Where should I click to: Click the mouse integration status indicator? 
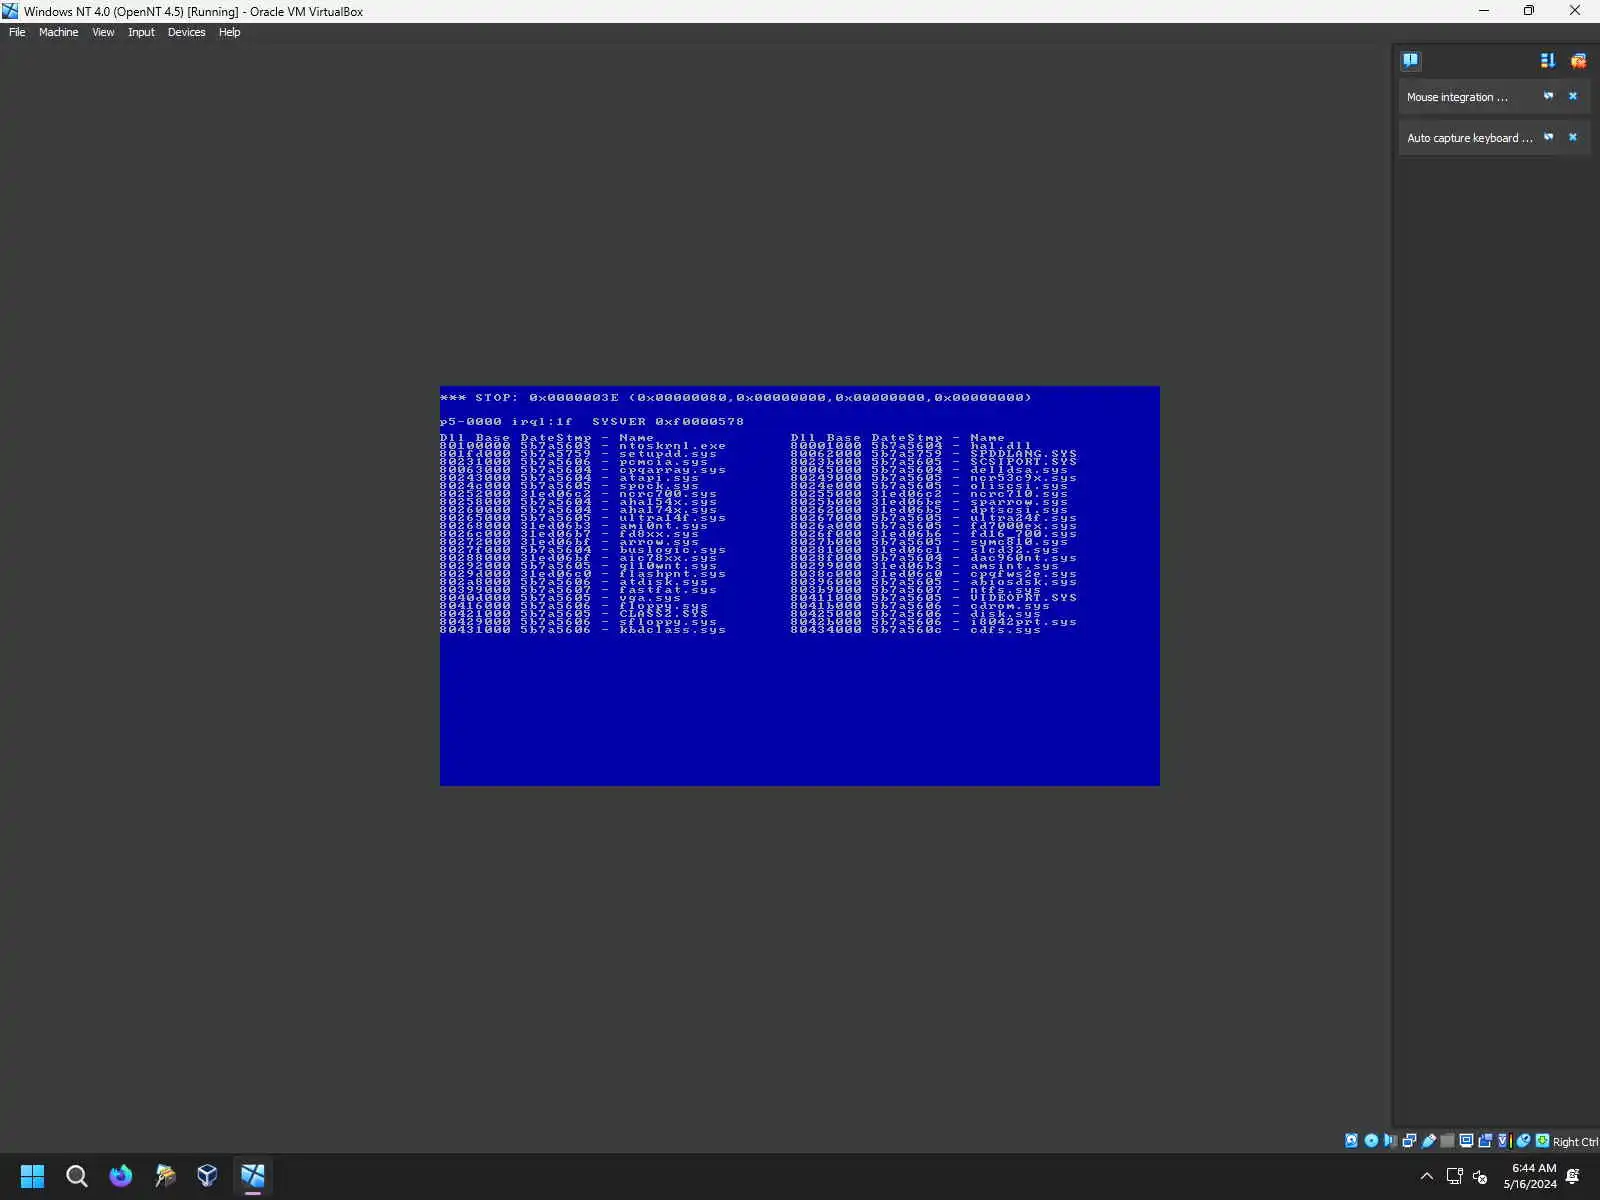(x=1524, y=1141)
